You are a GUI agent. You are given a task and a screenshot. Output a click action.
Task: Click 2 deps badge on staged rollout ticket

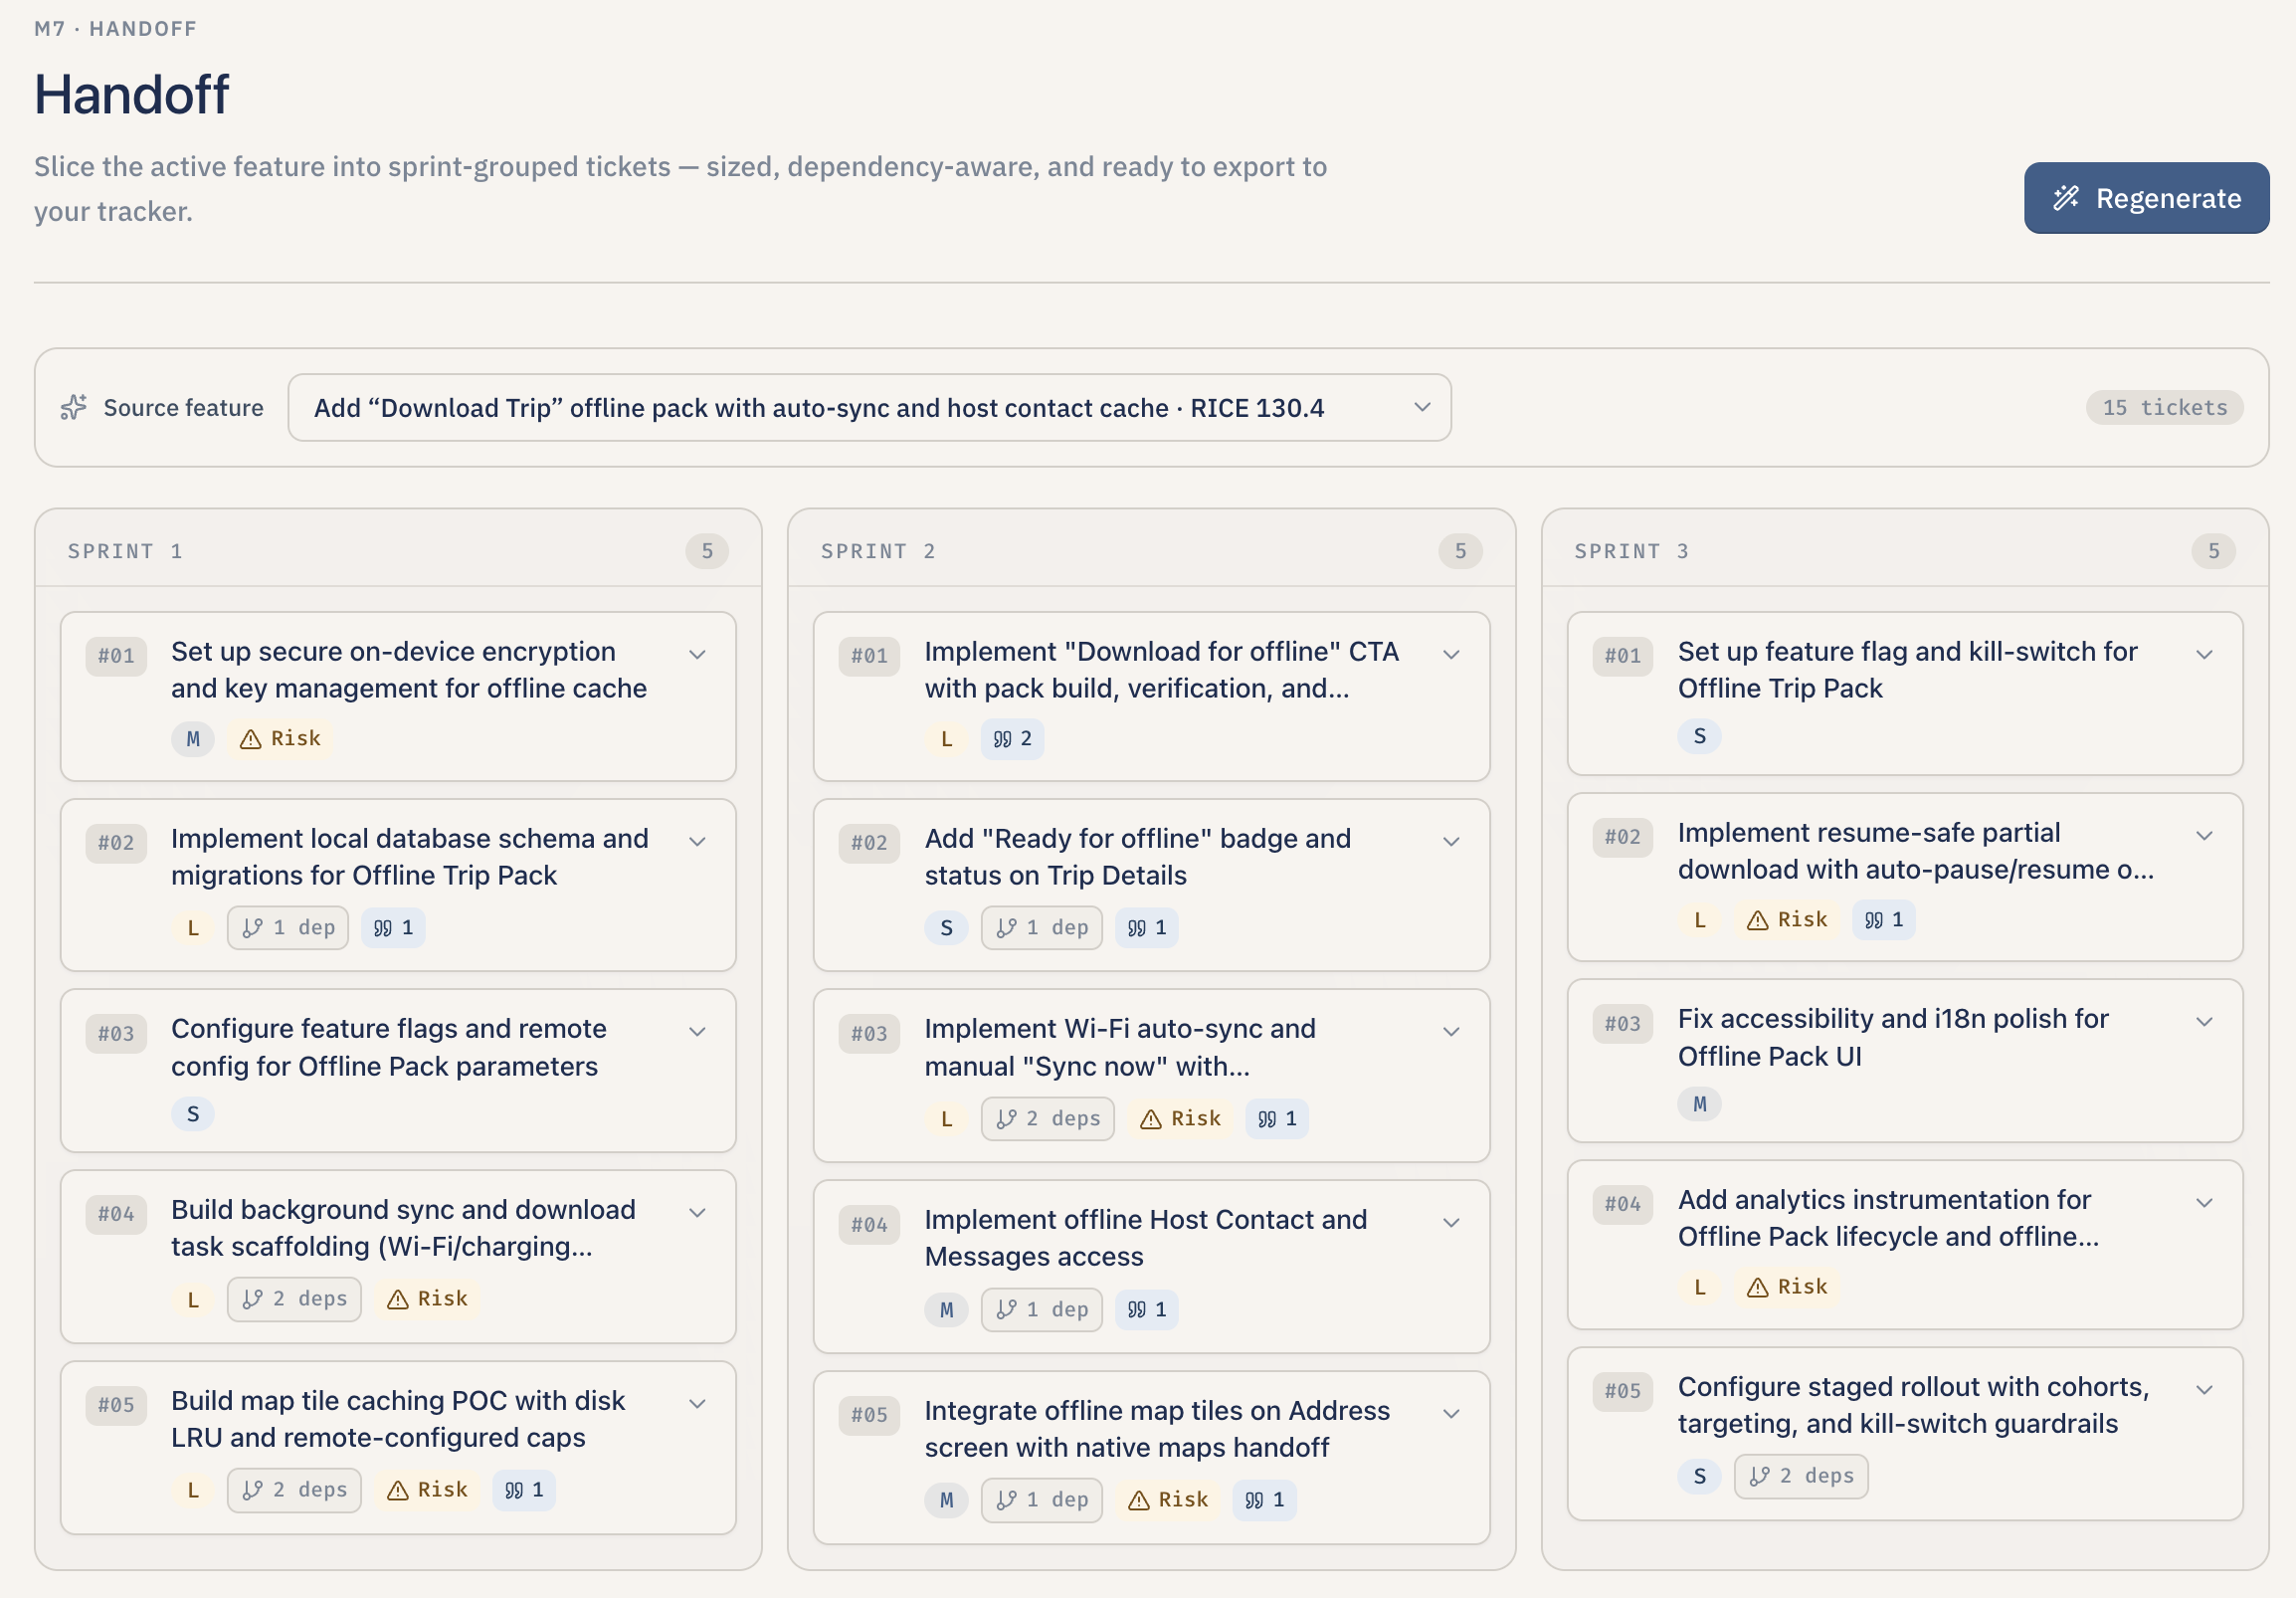pyautogui.click(x=1800, y=1475)
